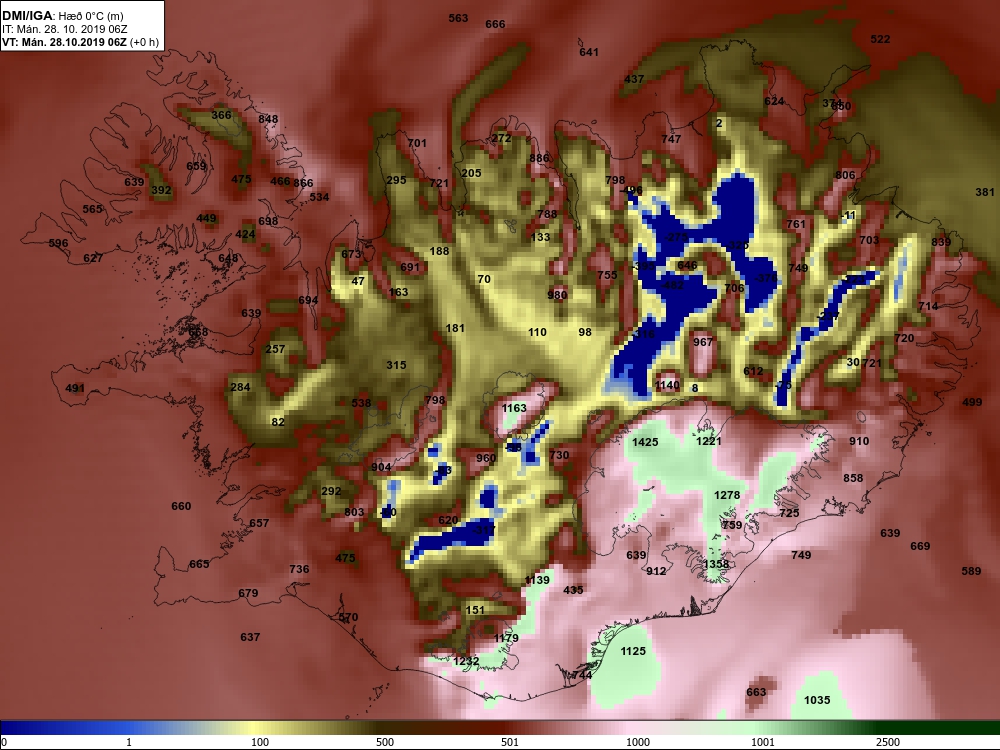Image resolution: width=1000 pixels, height=750 pixels.
Task: Click the color scale label 100
Action: pos(260,742)
